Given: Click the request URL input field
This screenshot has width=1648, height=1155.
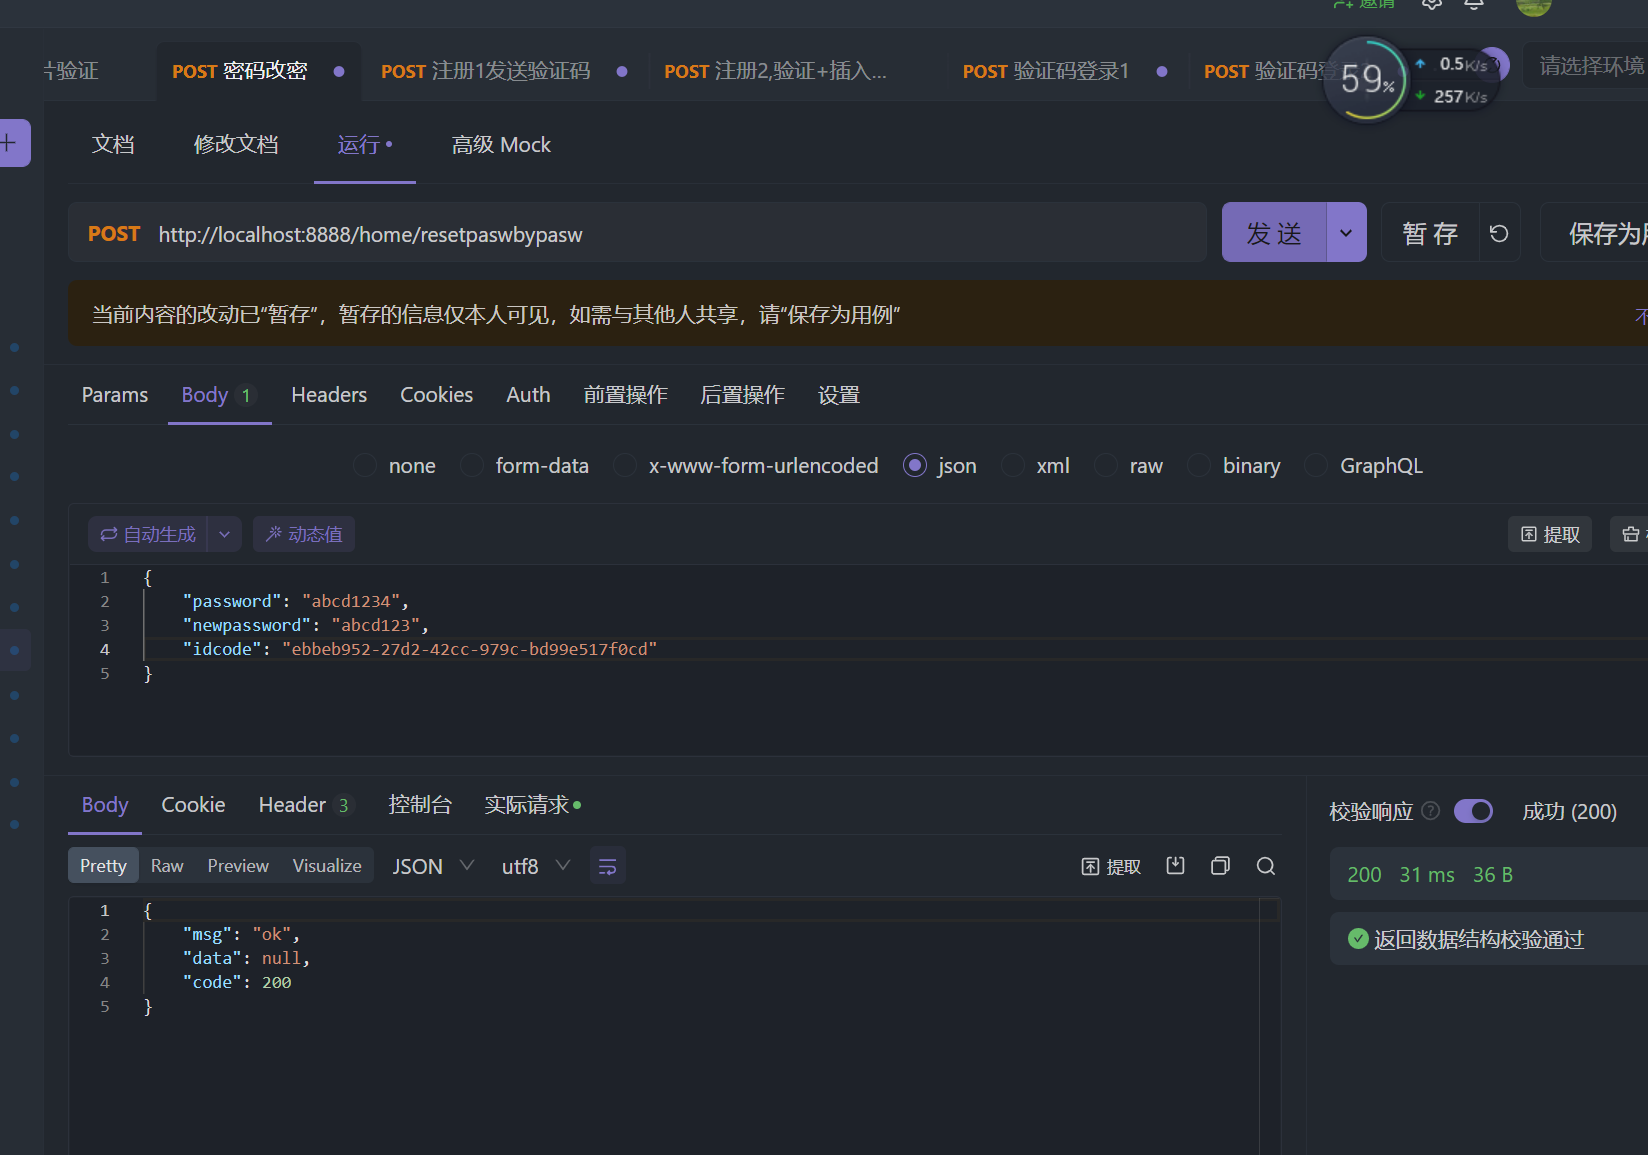Looking at the screenshot, I should (637, 233).
